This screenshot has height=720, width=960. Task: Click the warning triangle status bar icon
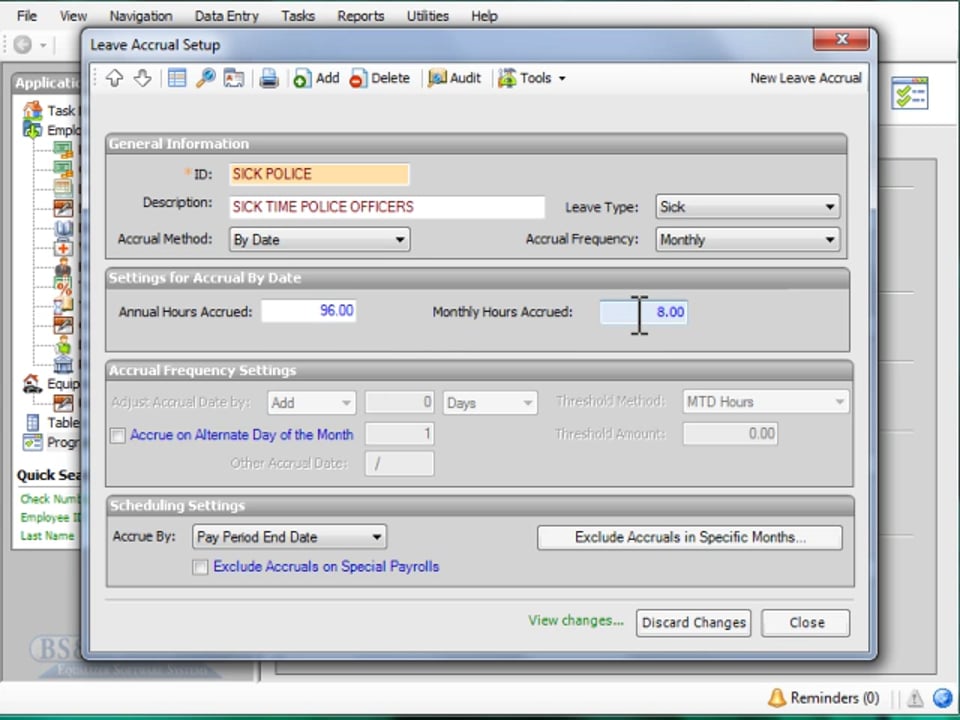(915, 698)
